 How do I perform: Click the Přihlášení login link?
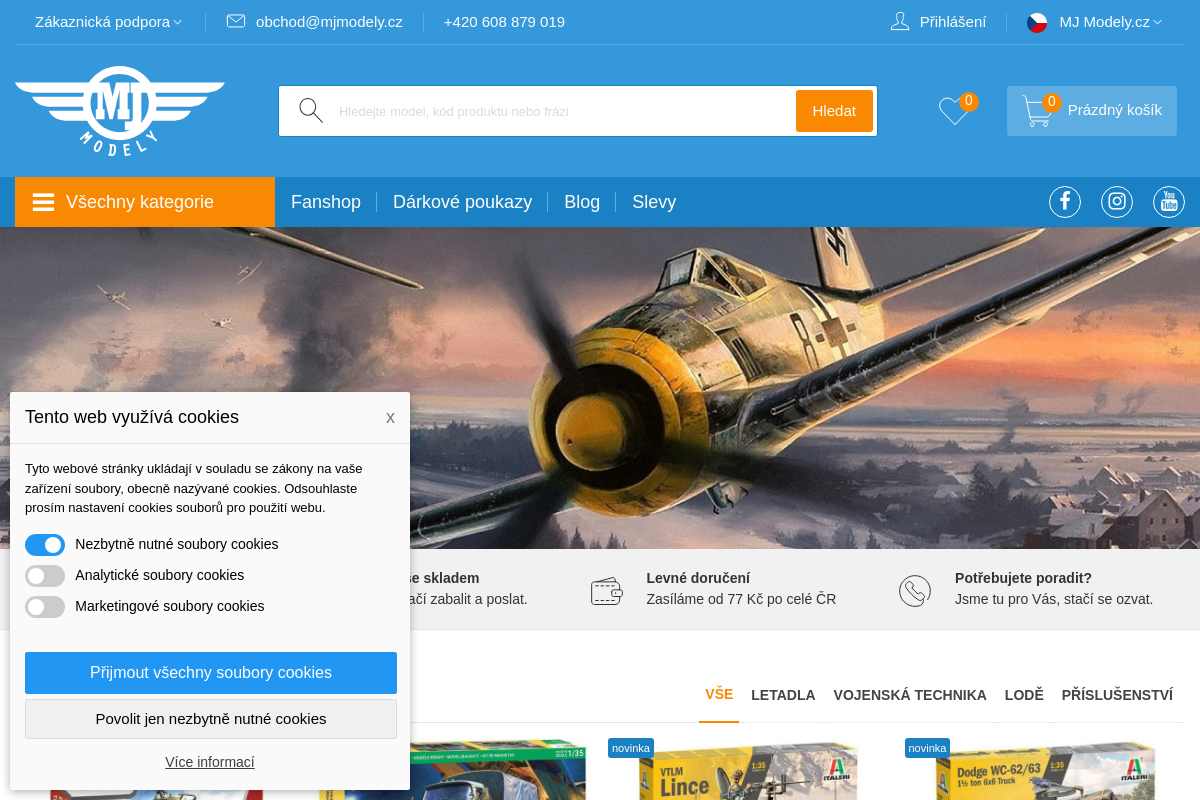pyautogui.click(x=953, y=22)
